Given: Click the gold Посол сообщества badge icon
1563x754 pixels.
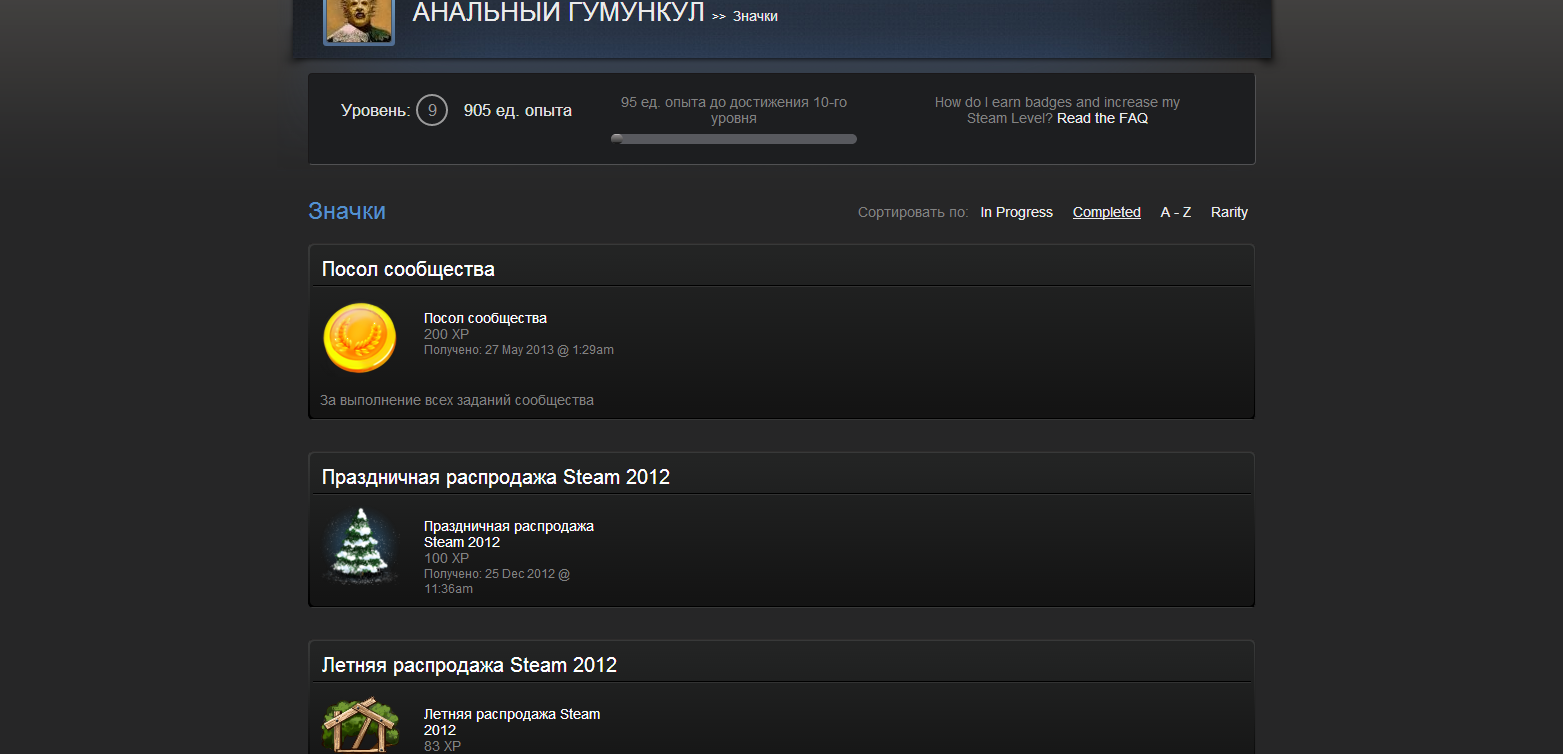Looking at the screenshot, I should click(x=360, y=338).
